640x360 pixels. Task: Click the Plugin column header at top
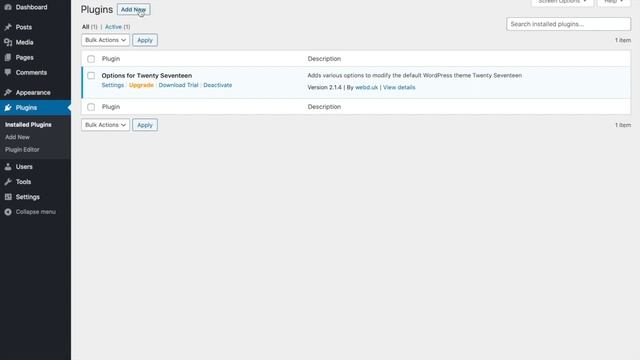(x=111, y=59)
